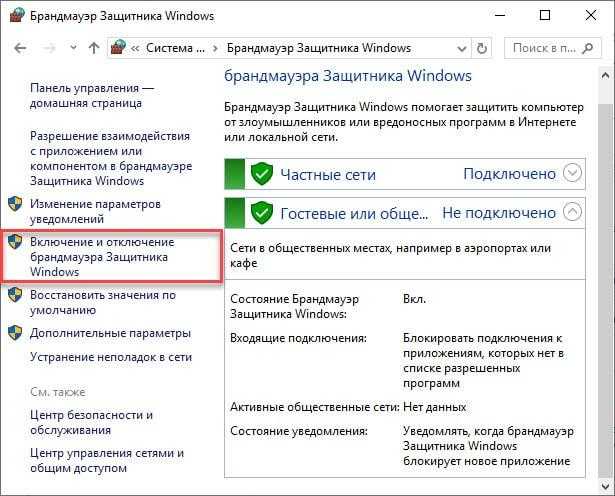
Task: Click the 'Нет данных' value
Action: coord(435,407)
